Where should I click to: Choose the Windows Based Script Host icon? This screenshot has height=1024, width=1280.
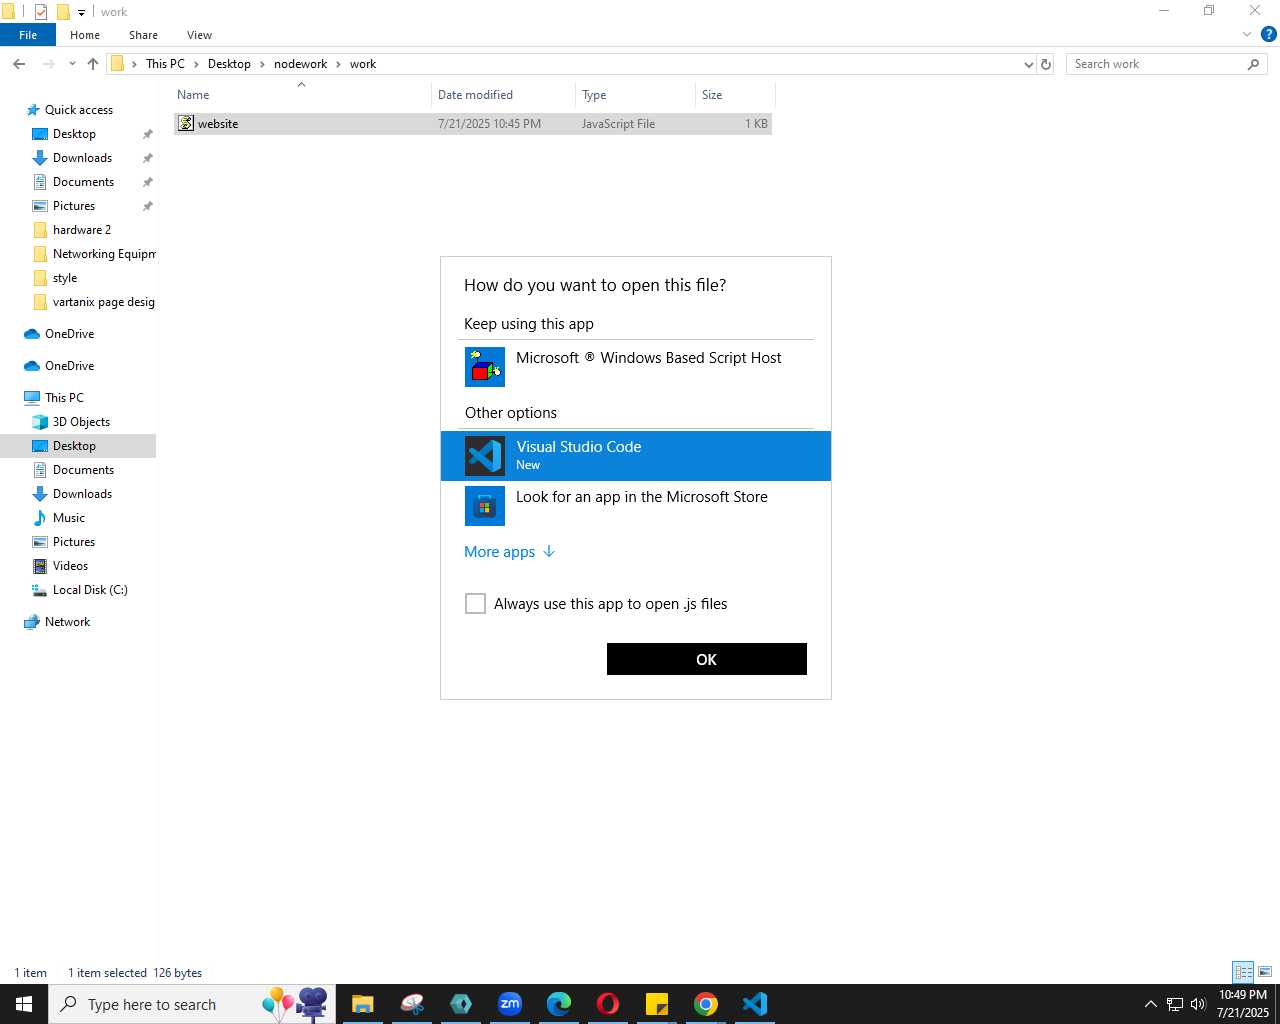coord(485,367)
